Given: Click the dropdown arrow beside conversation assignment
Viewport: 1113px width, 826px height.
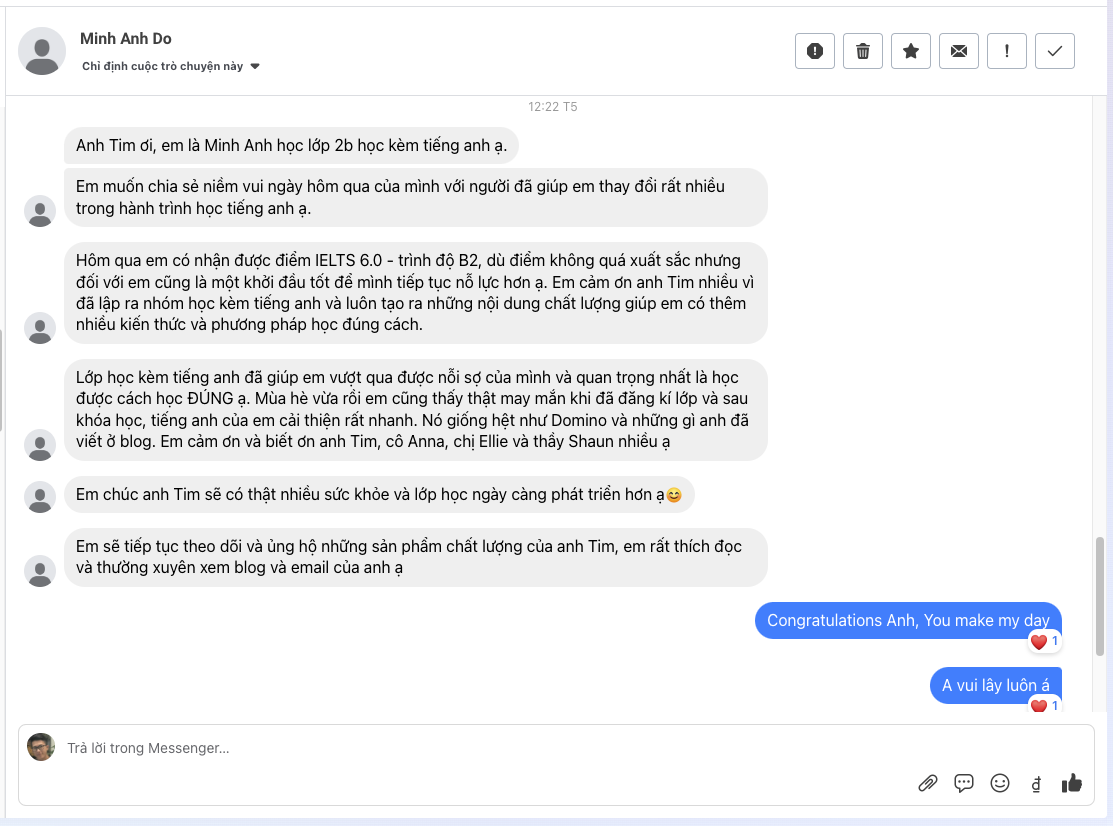Looking at the screenshot, I should [x=255, y=67].
